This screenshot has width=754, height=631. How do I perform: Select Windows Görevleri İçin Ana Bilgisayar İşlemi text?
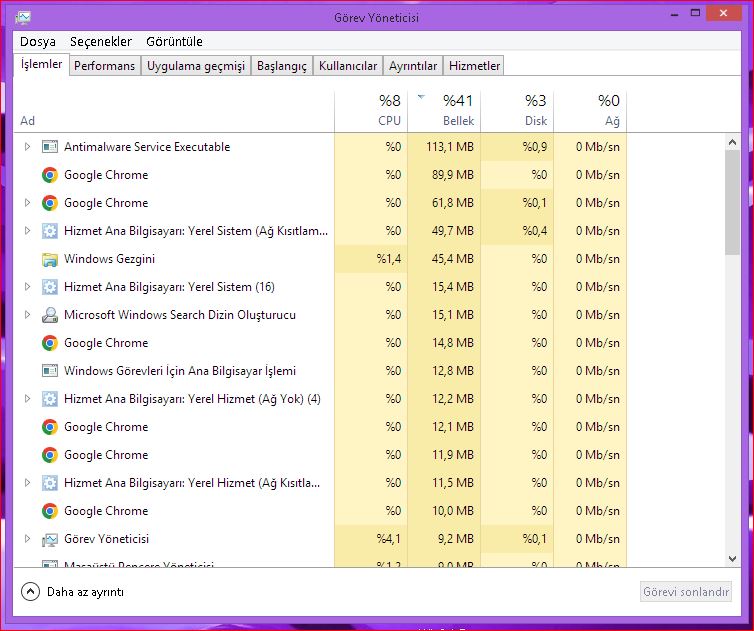(x=180, y=371)
